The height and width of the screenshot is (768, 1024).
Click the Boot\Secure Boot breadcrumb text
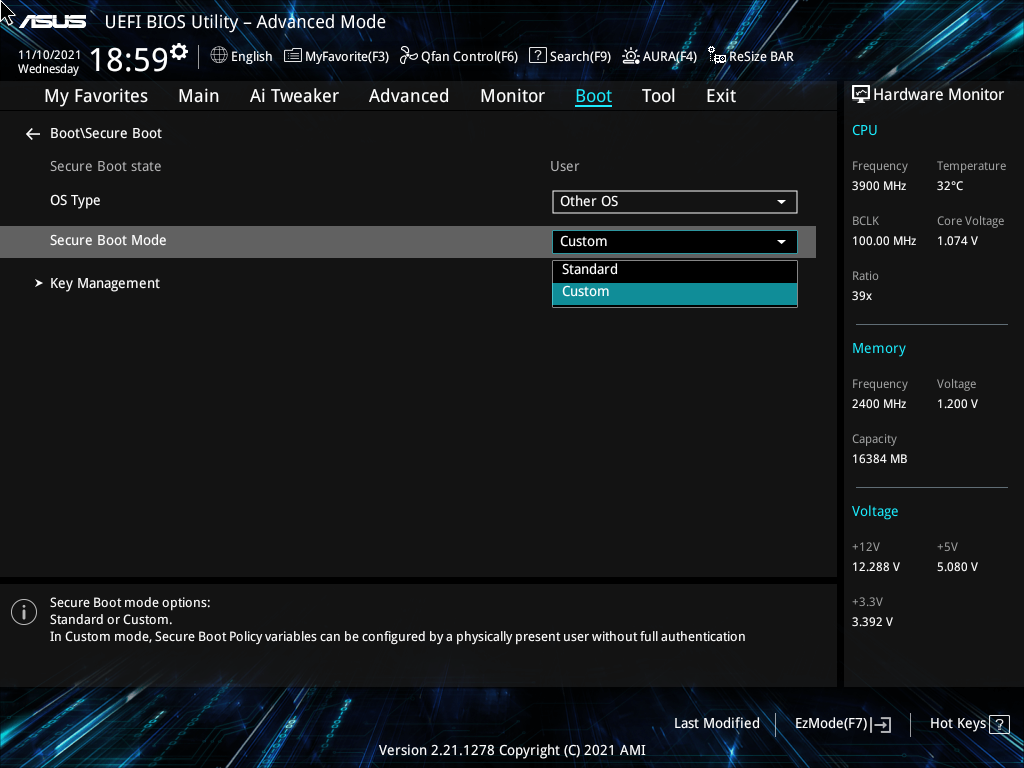[106, 133]
